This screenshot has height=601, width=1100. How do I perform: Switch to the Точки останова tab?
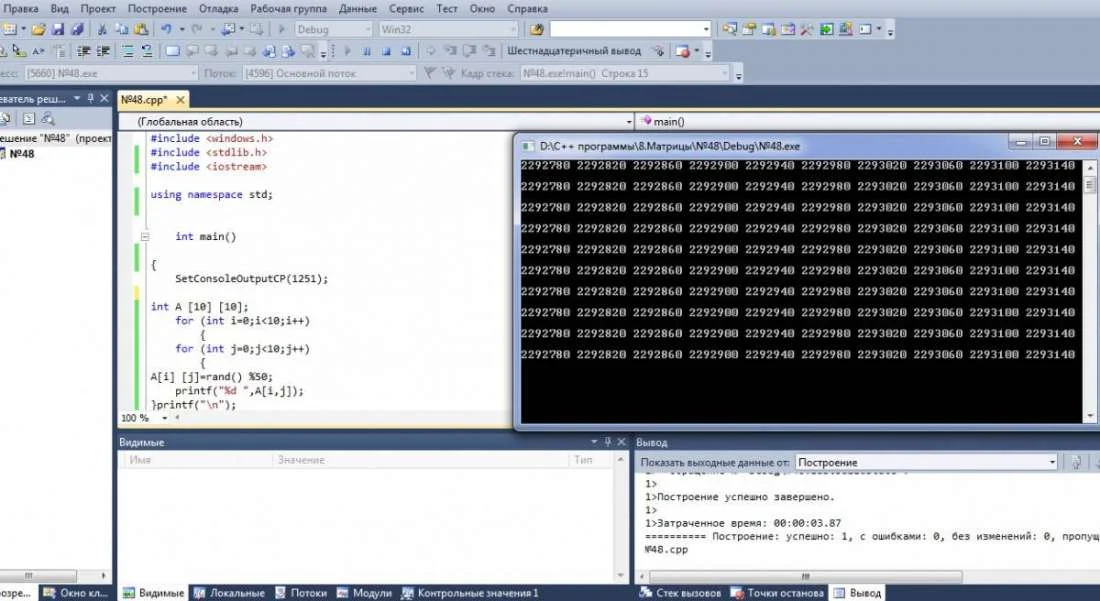click(777, 593)
